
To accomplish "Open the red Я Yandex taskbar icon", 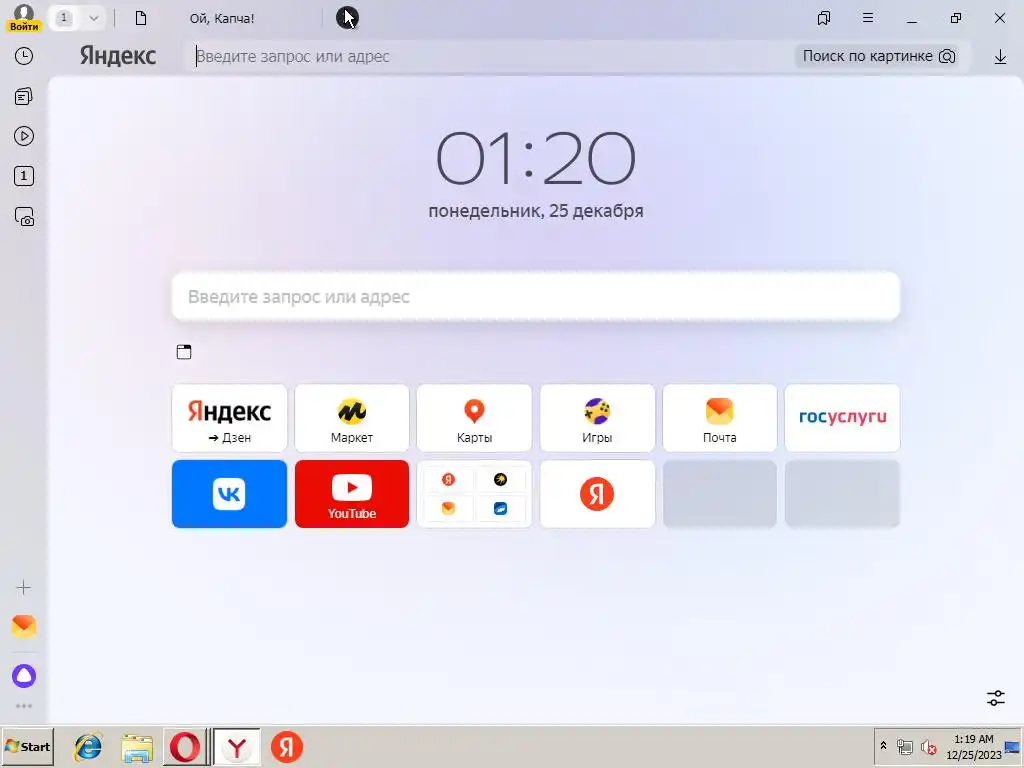I will point(287,747).
